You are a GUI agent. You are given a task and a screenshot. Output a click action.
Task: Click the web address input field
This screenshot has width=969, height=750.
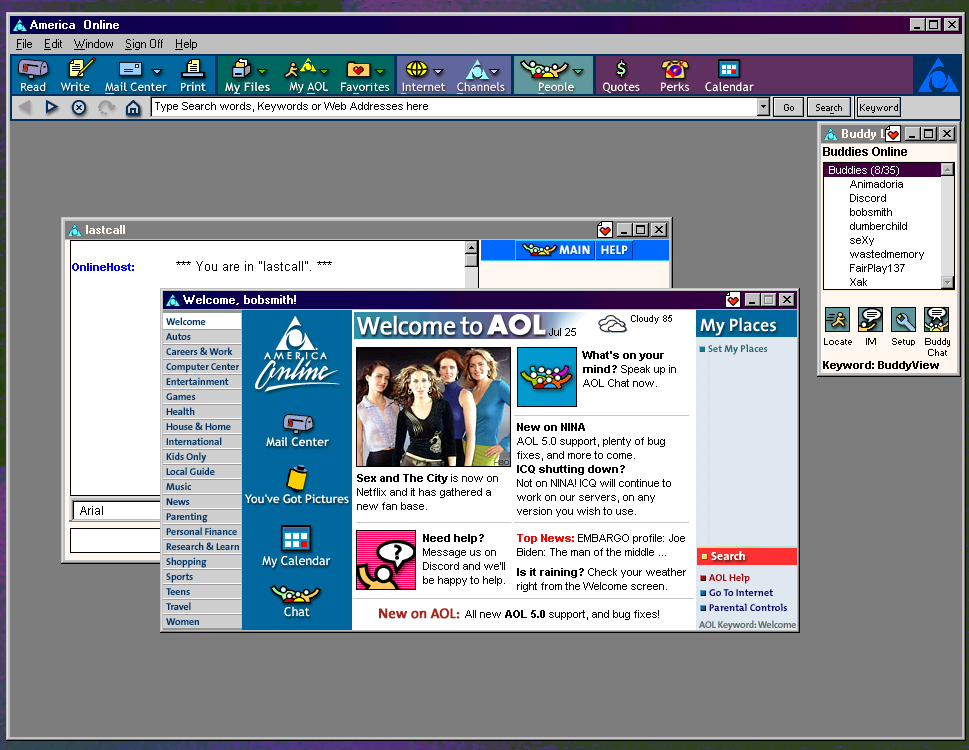click(x=454, y=107)
